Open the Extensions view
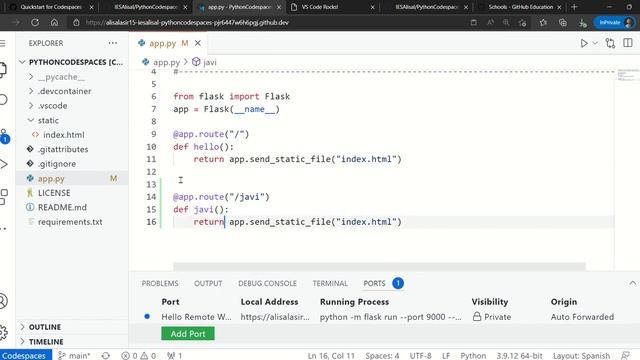Screen dimensions: 640x360 point(4,196)
